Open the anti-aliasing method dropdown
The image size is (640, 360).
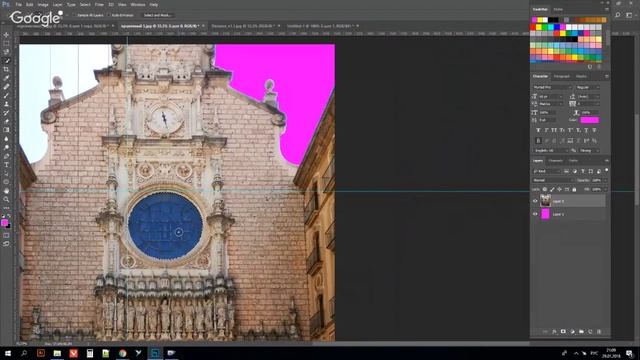(589, 151)
